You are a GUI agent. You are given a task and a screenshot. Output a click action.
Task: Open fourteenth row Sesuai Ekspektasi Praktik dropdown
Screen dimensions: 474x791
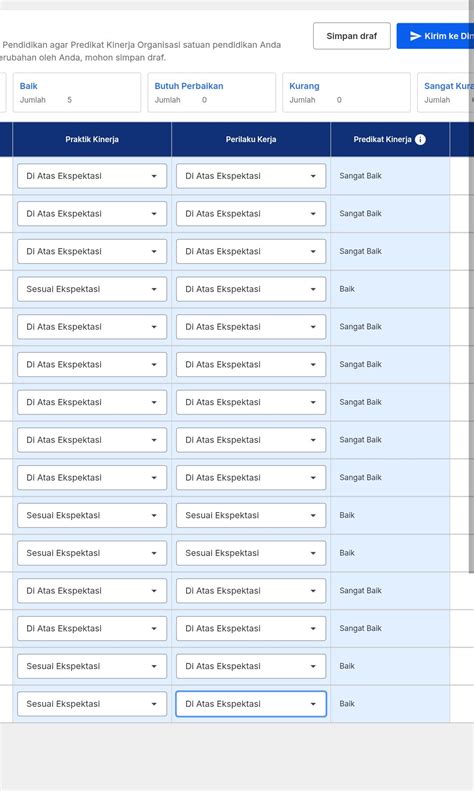click(x=92, y=666)
